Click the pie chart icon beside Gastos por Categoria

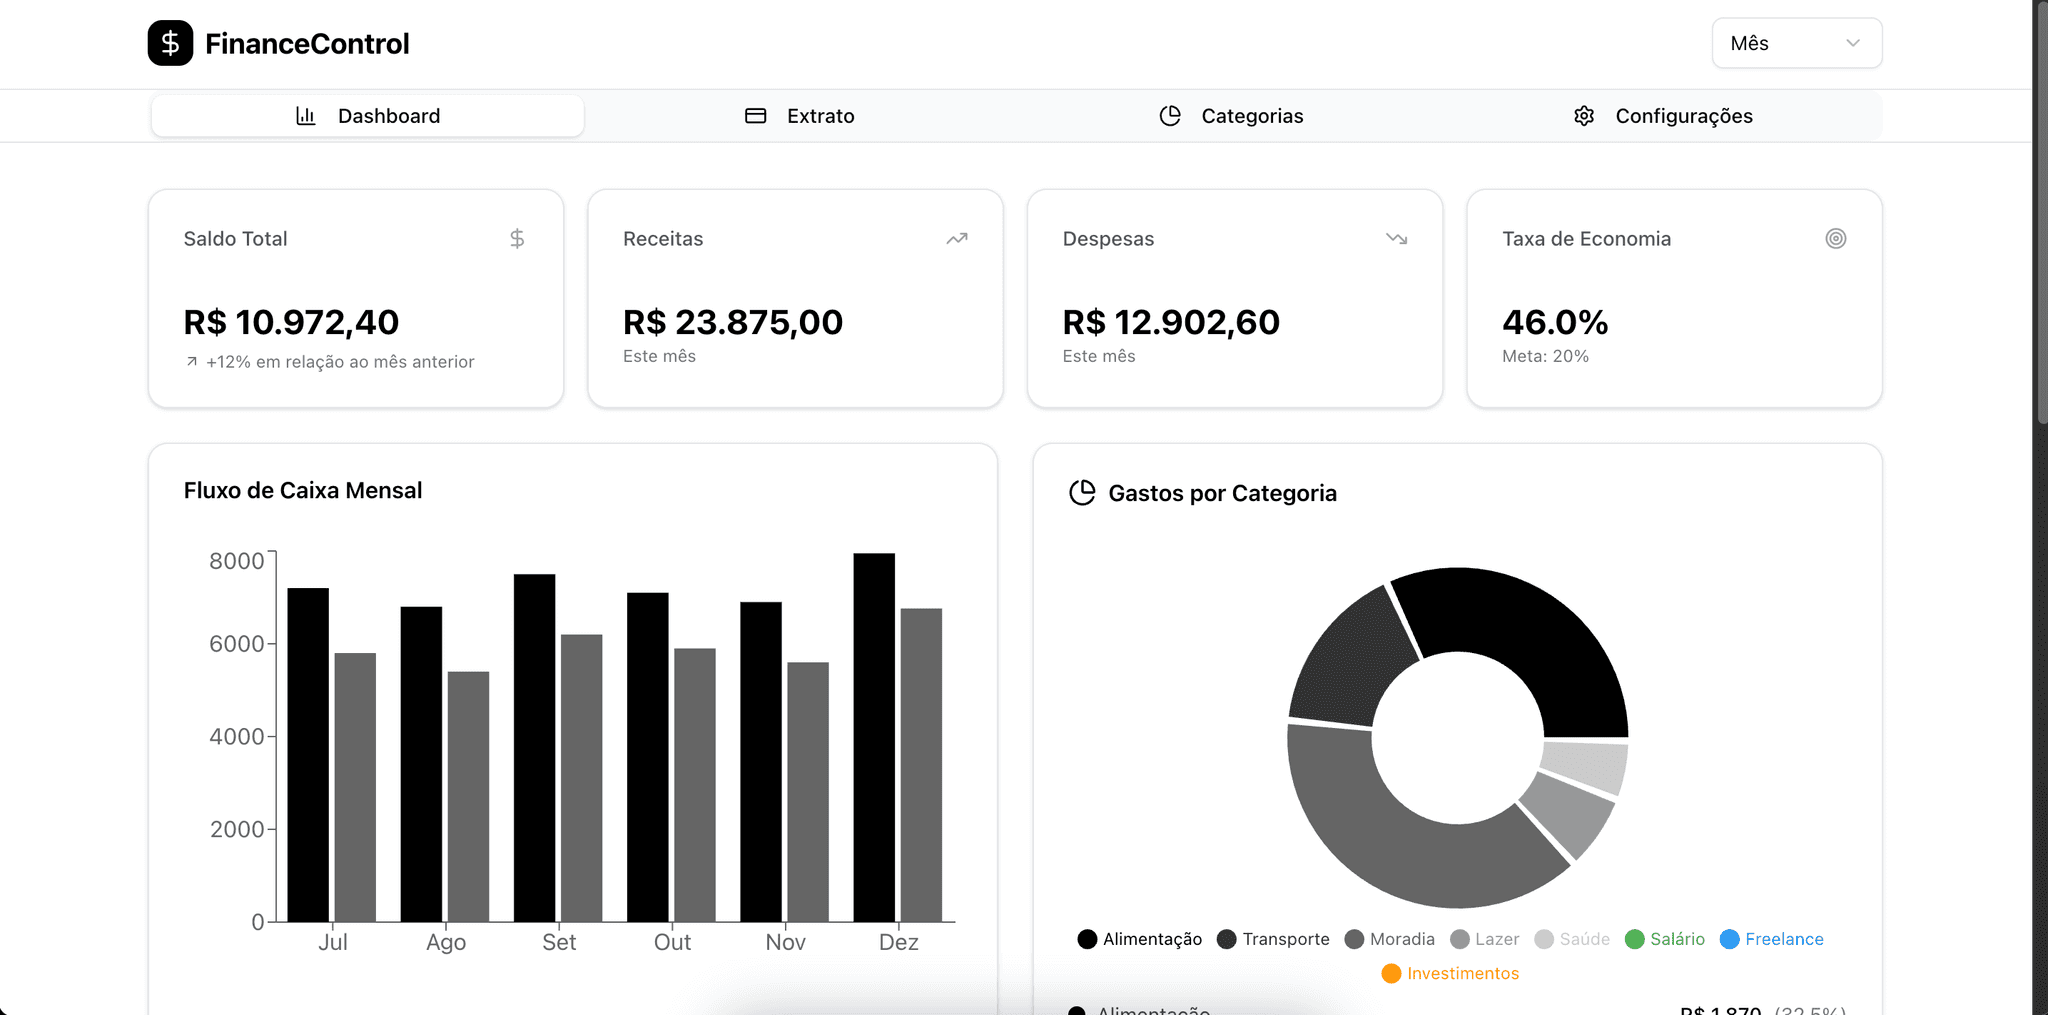[x=1082, y=492]
